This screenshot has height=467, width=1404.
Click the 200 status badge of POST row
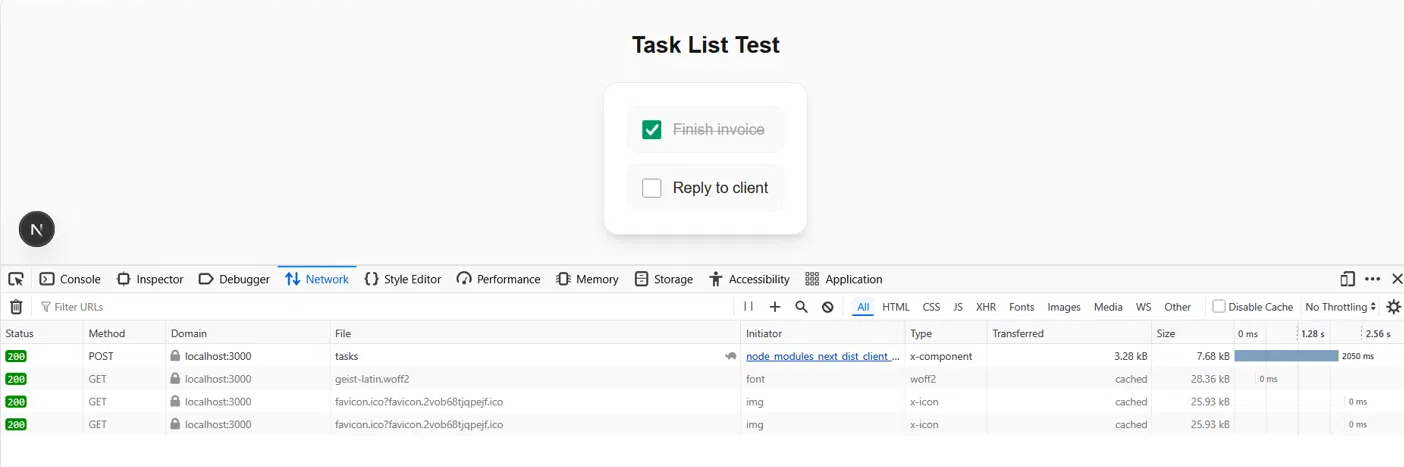[x=16, y=356]
